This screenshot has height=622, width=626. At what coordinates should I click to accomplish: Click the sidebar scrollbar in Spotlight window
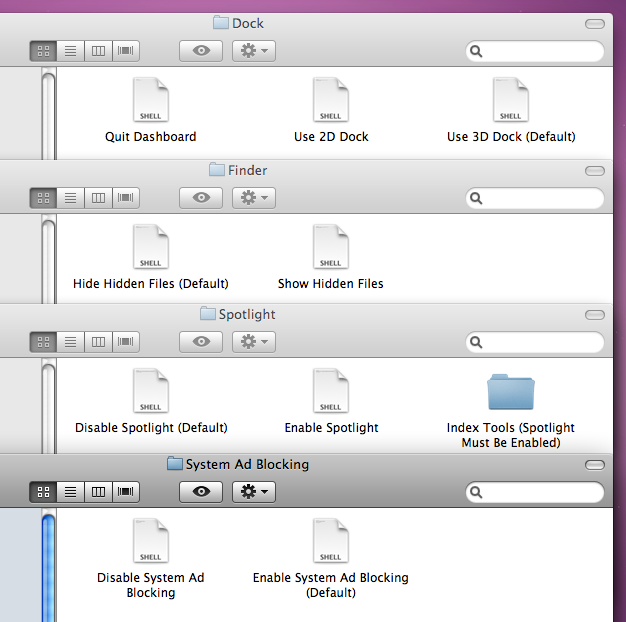(48, 407)
